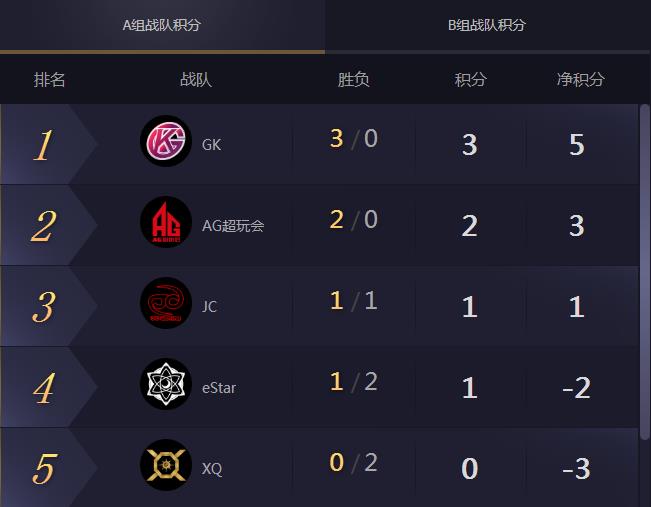Image resolution: width=651 pixels, height=507 pixels.
Task: Click the eStar team name
Action: click(x=219, y=387)
